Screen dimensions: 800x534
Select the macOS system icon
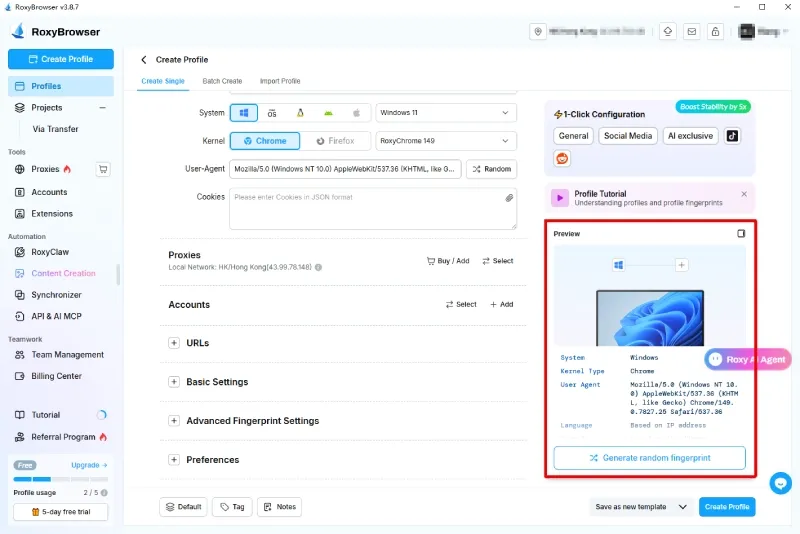point(272,113)
